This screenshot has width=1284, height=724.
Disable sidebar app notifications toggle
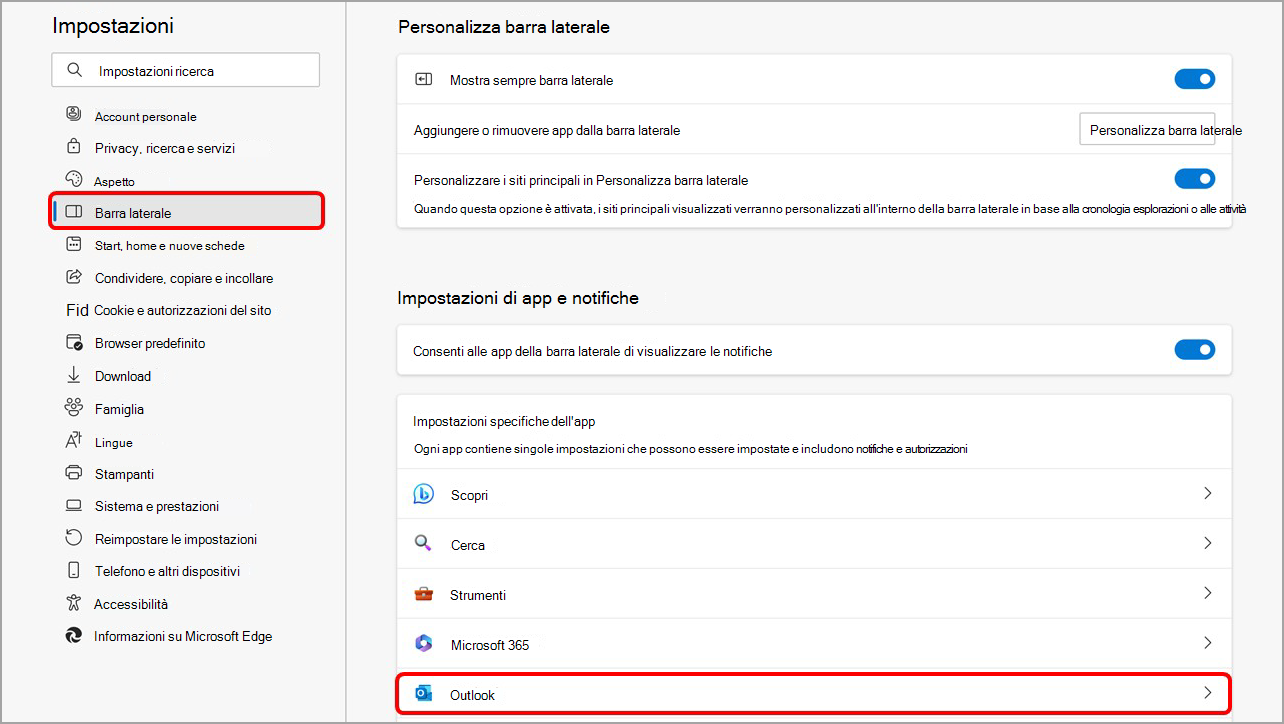point(1195,350)
